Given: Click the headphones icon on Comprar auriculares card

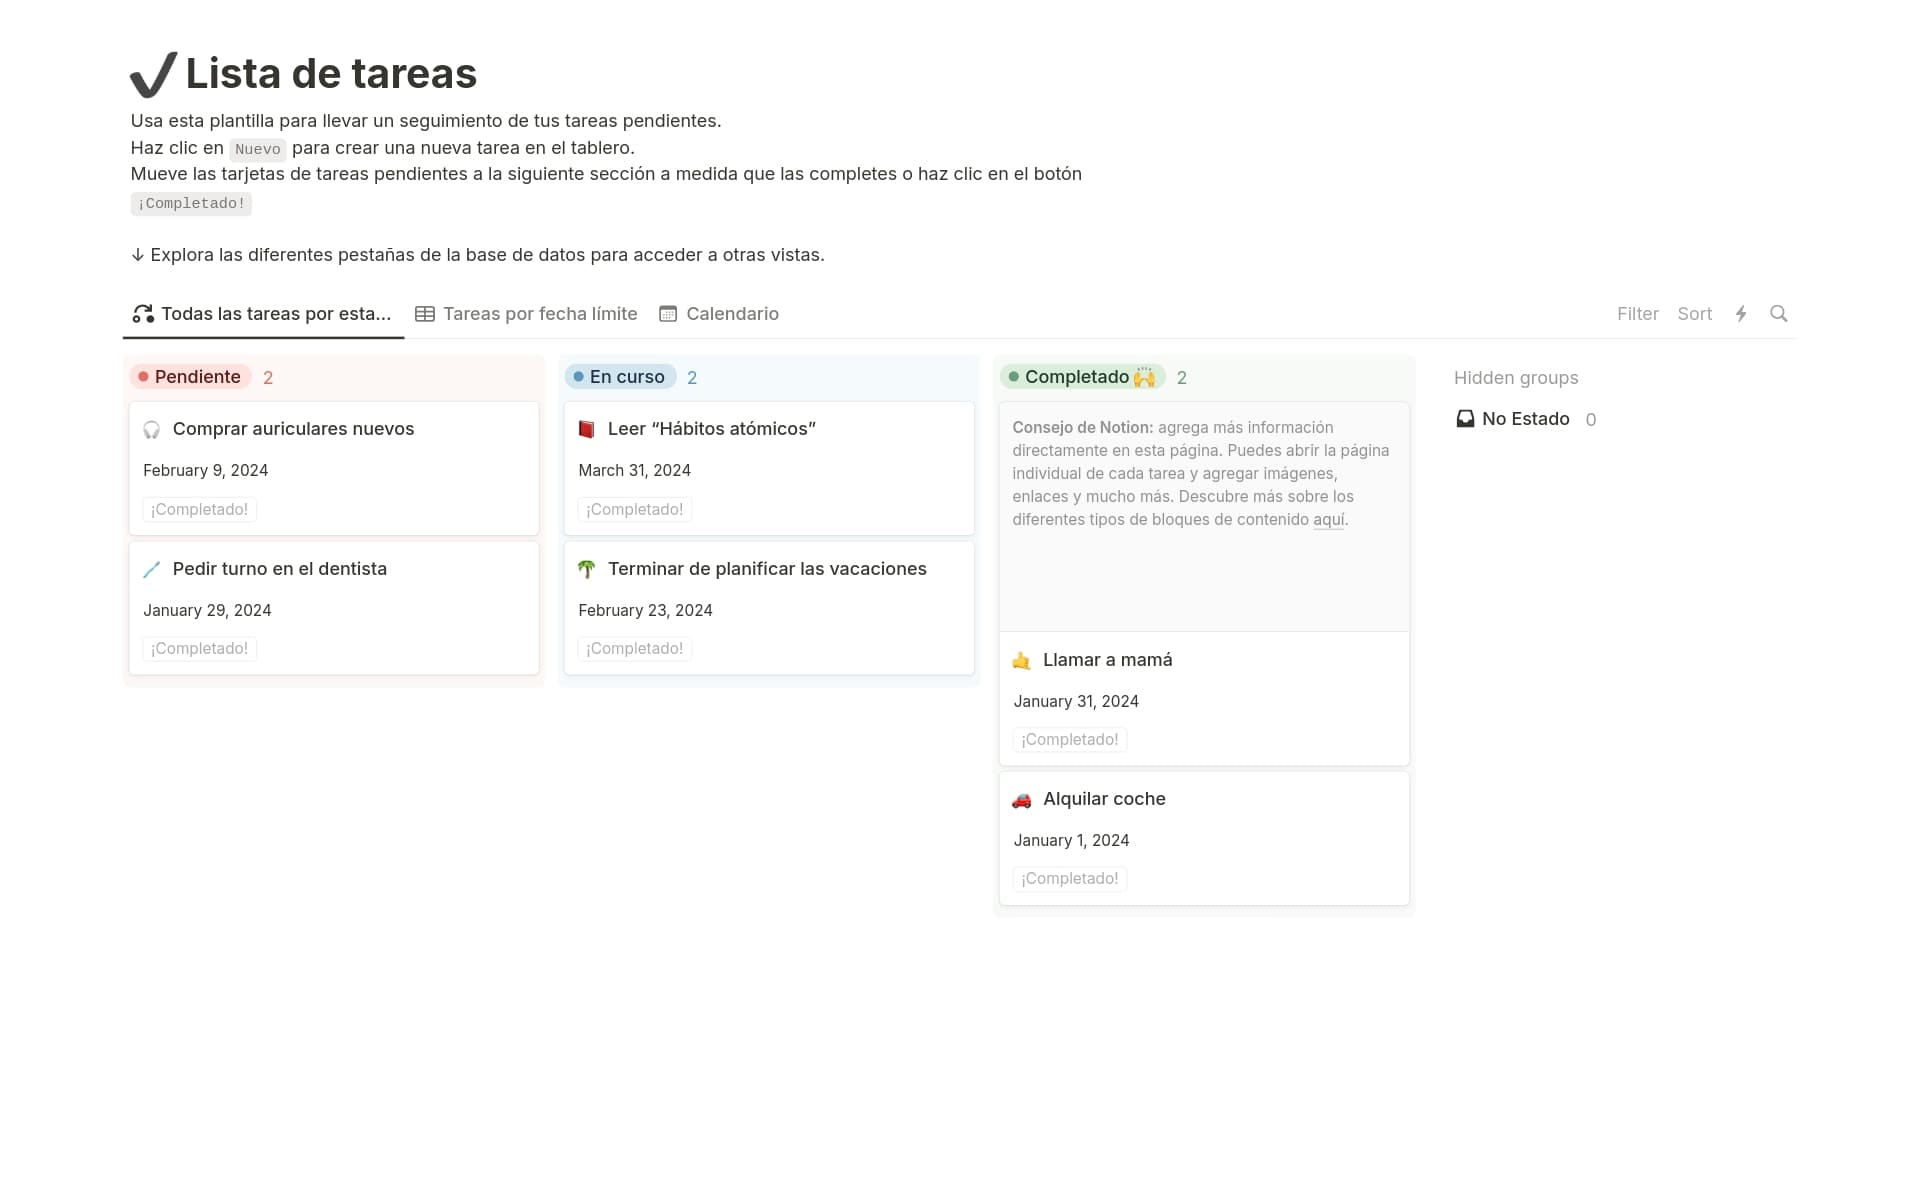Looking at the screenshot, I should [x=152, y=430].
